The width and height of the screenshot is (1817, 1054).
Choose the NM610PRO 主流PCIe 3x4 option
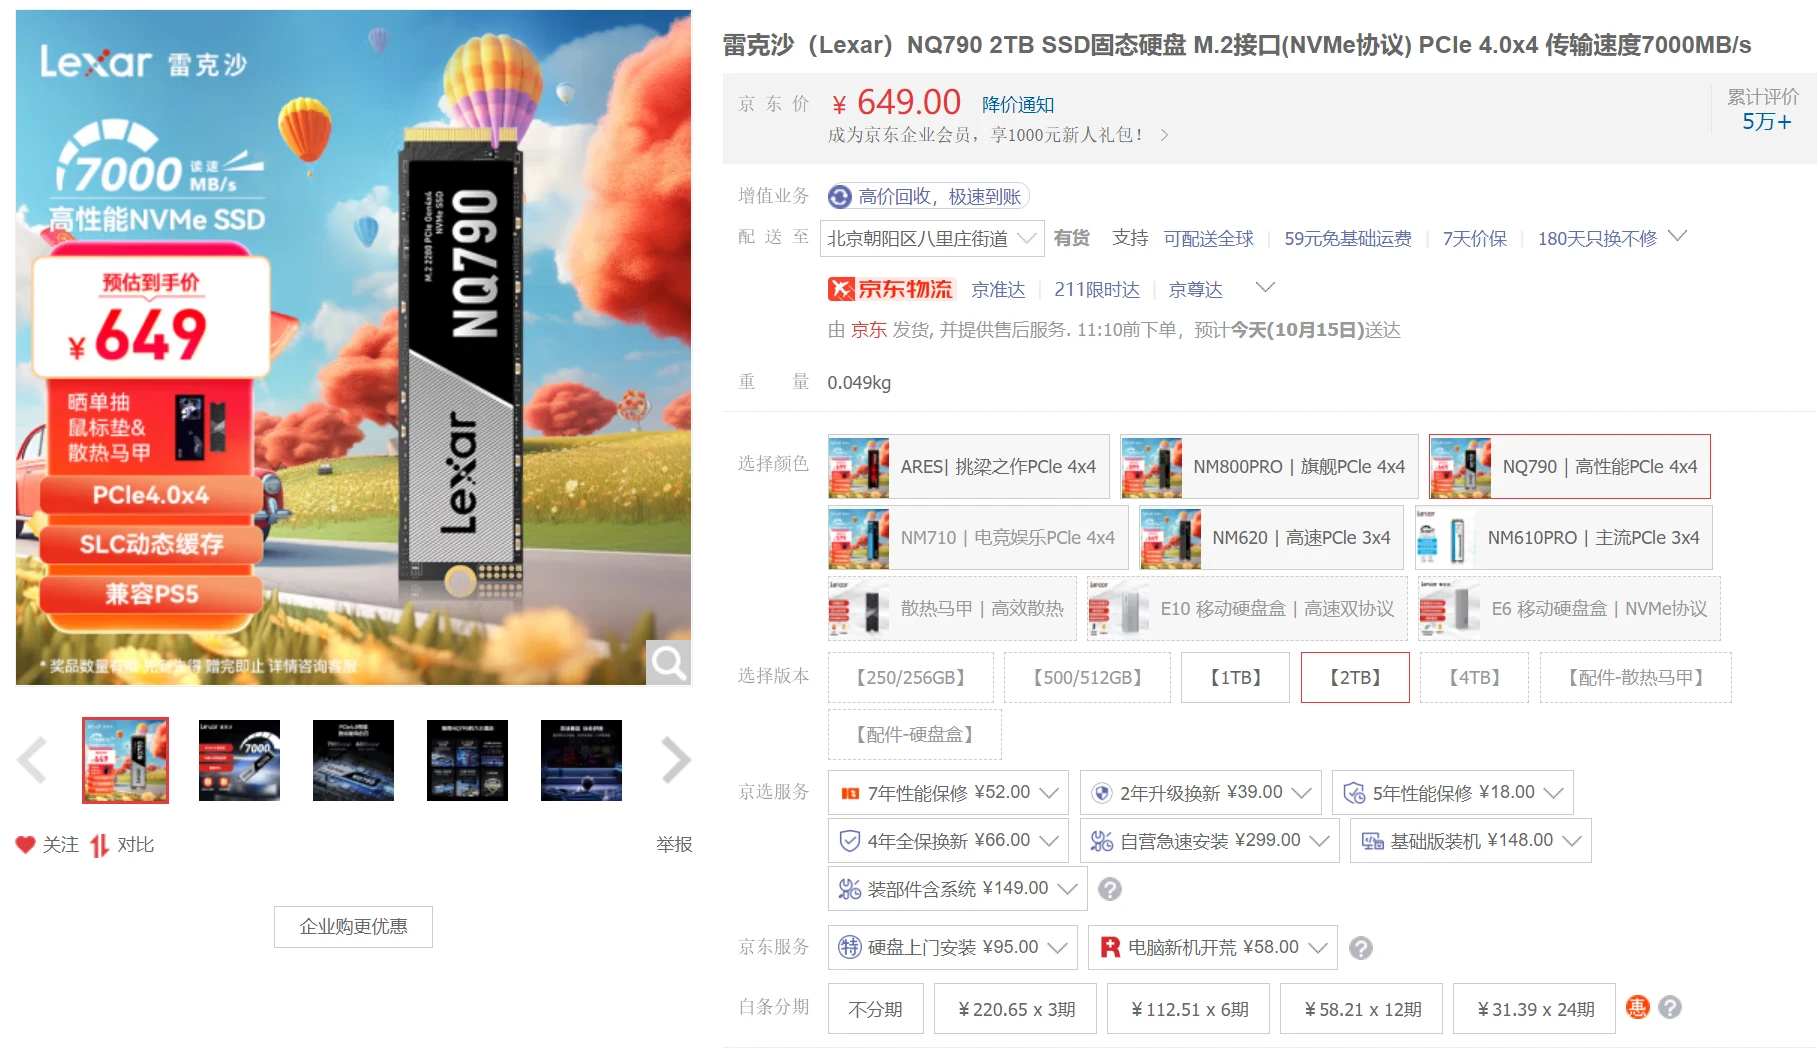point(1563,537)
